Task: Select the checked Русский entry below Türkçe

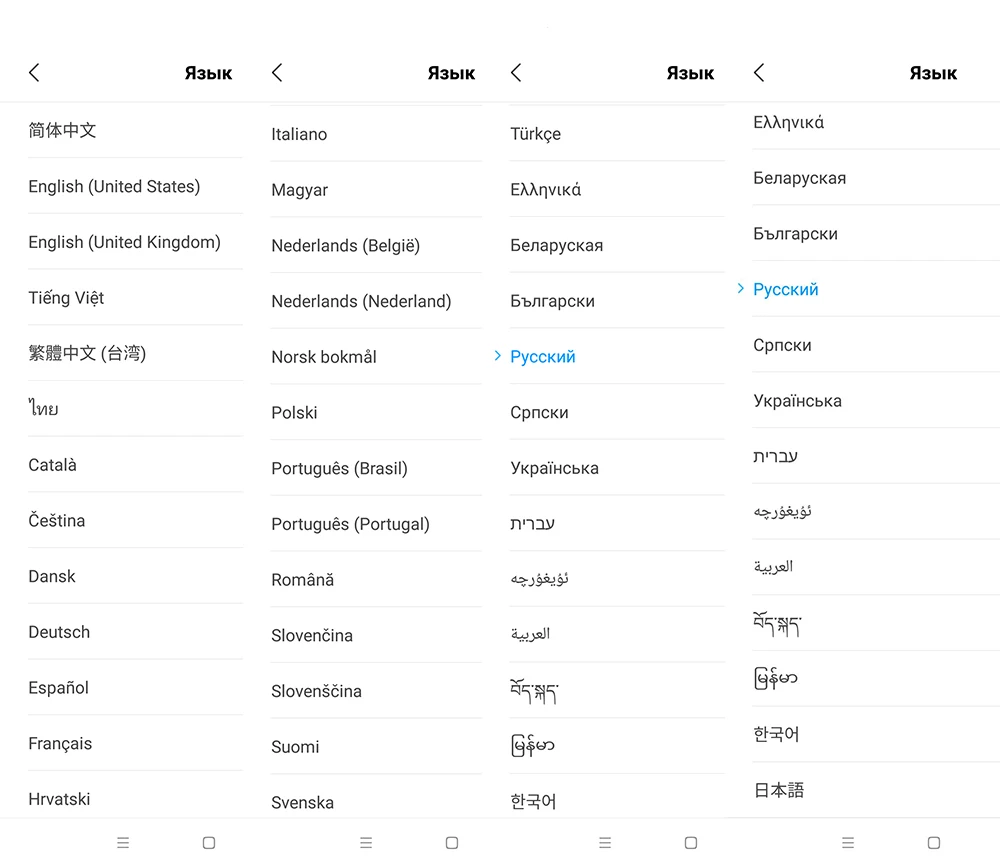Action: (x=543, y=357)
